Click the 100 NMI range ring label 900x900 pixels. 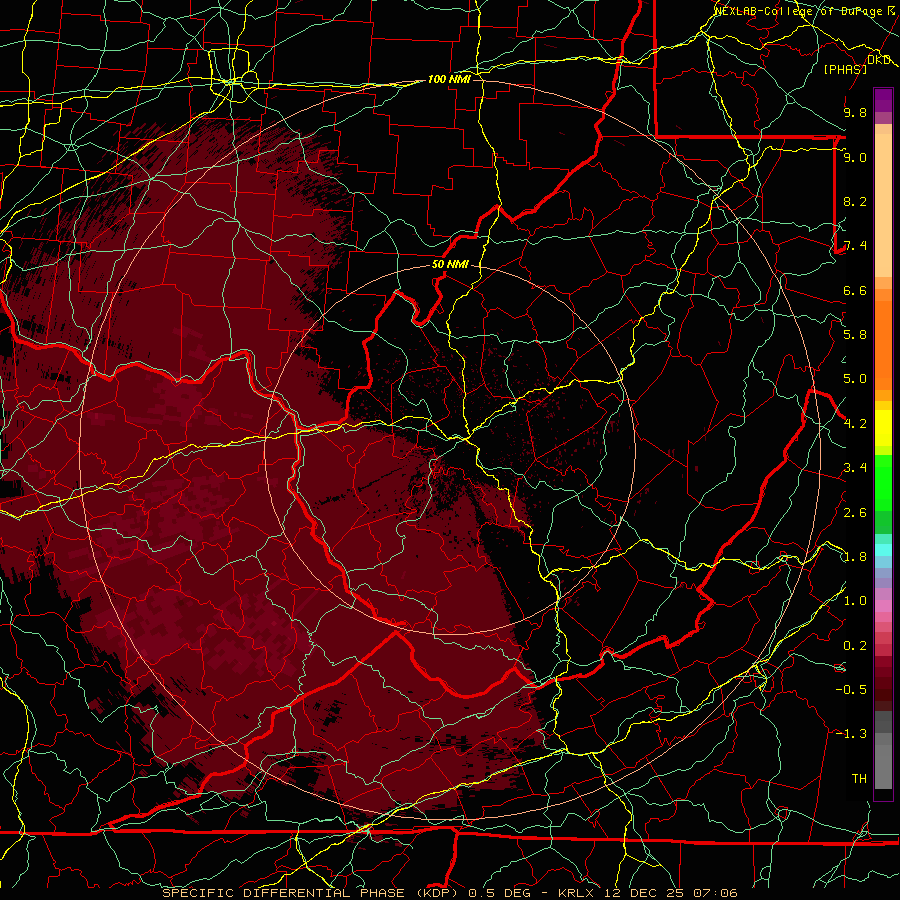(x=449, y=79)
